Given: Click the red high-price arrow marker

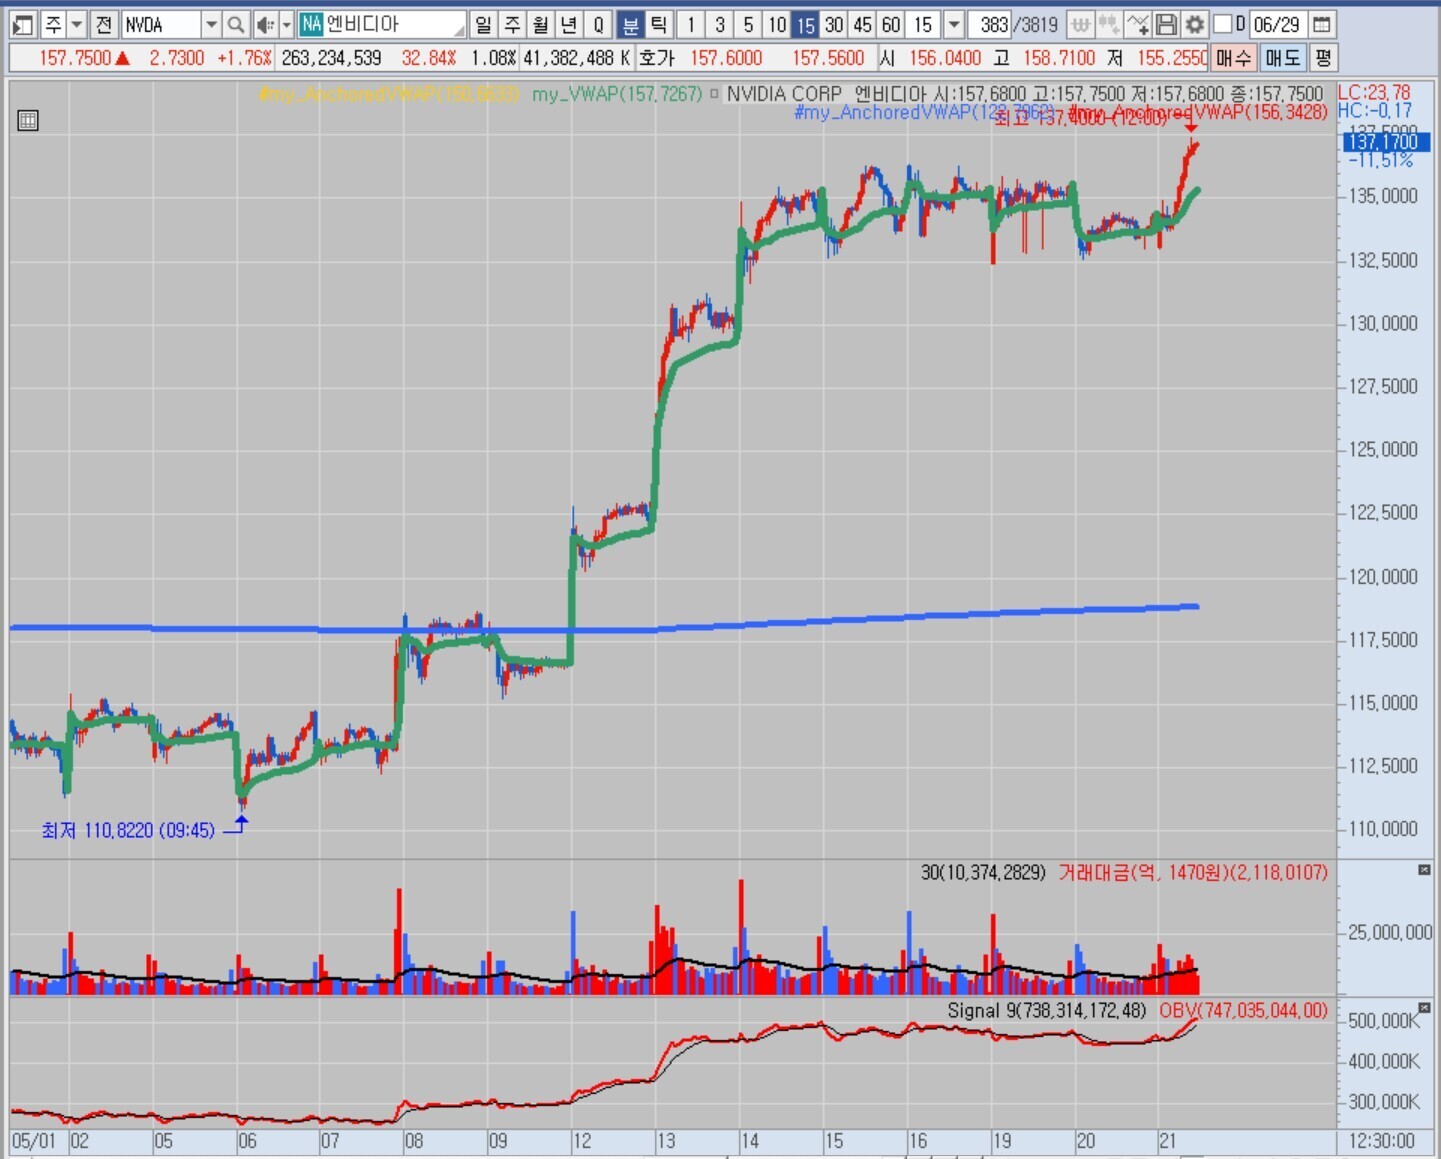Looking at the screenshot, I should pyautogui.click(x=1190, y=126).
